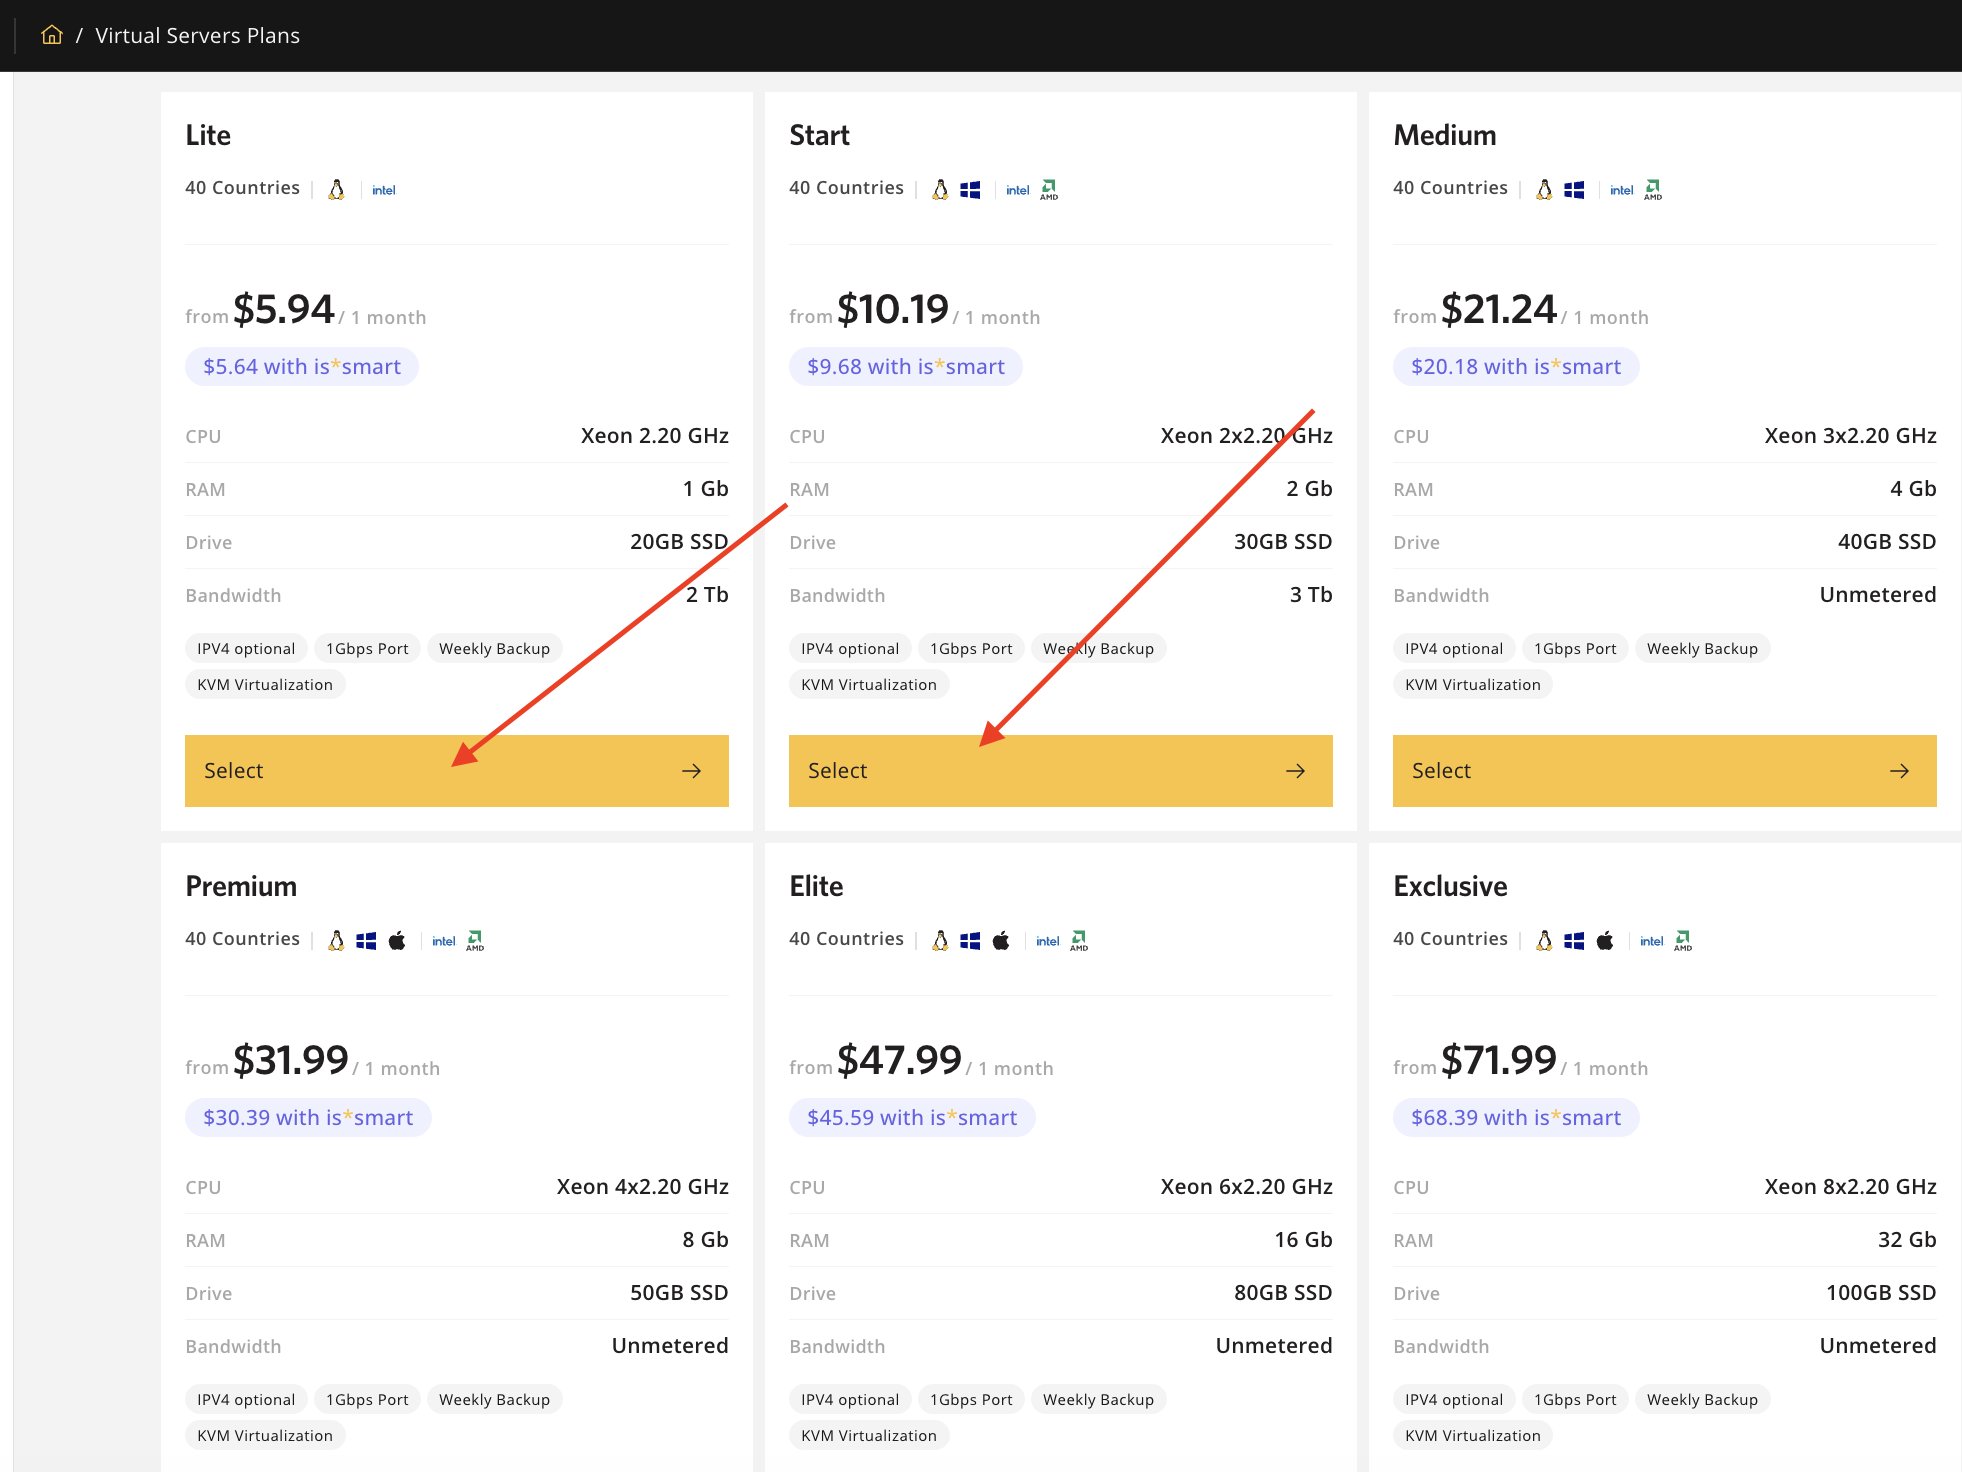Click the Intel logo on the Medium plan
The height and width of the screenshot is (1472, 1962).
(1622, 190)
